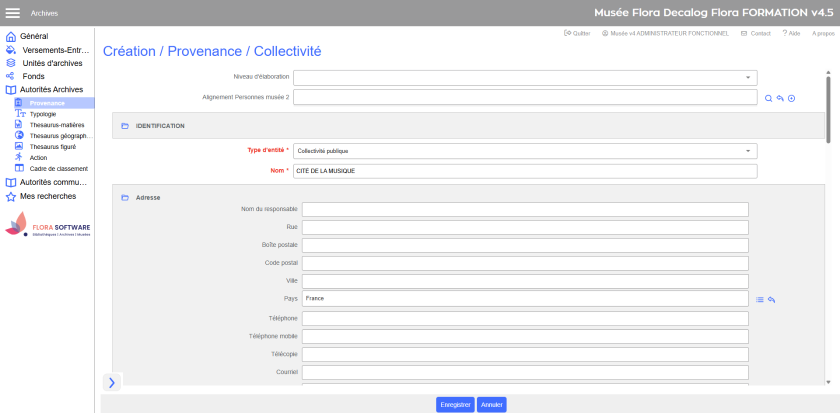Click the Nom du responsable input field
840x413 pixels.
[x=525, y=209]
